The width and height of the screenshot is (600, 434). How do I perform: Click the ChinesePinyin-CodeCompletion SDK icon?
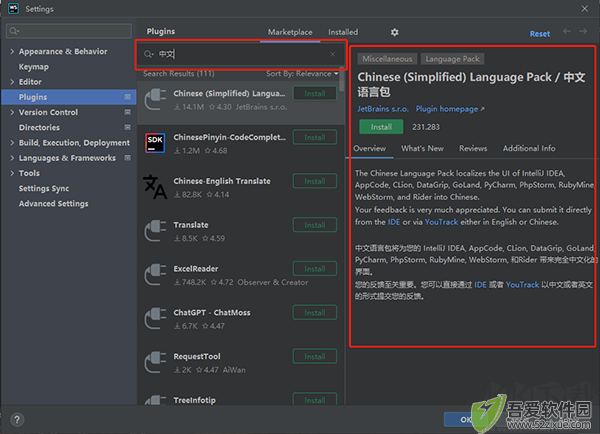coord(155,143)
